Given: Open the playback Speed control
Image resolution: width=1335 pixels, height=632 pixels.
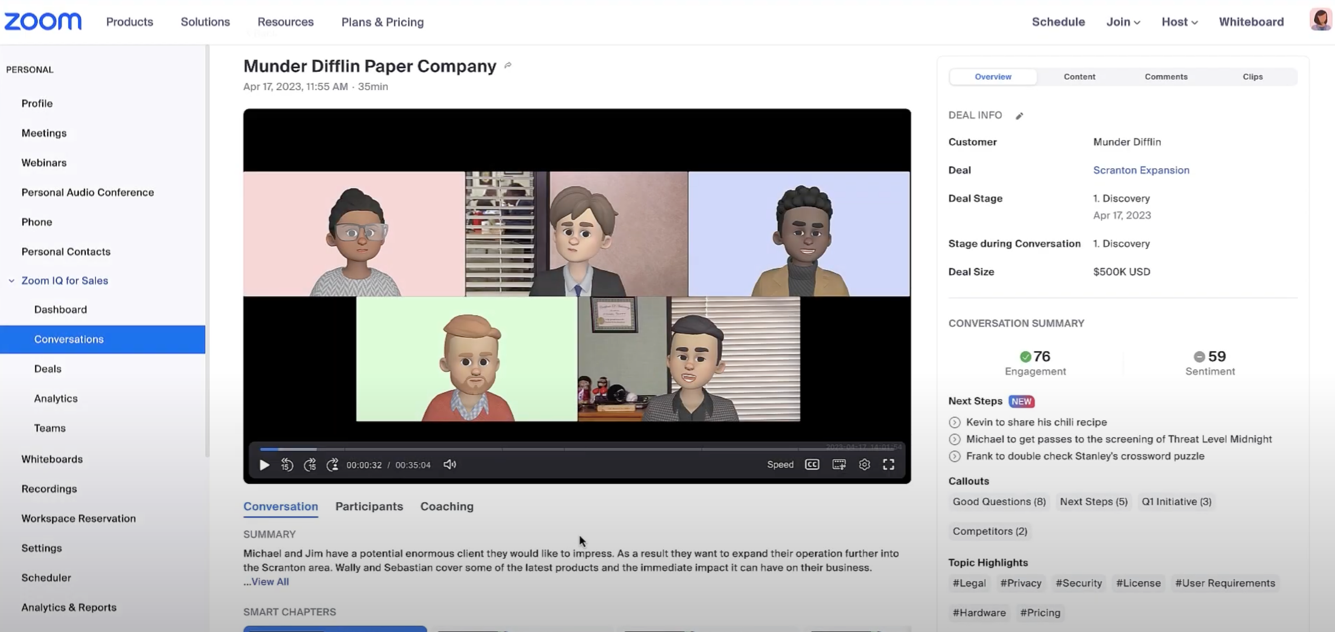Looking at the screenshot, I should (x=780, y=465).
